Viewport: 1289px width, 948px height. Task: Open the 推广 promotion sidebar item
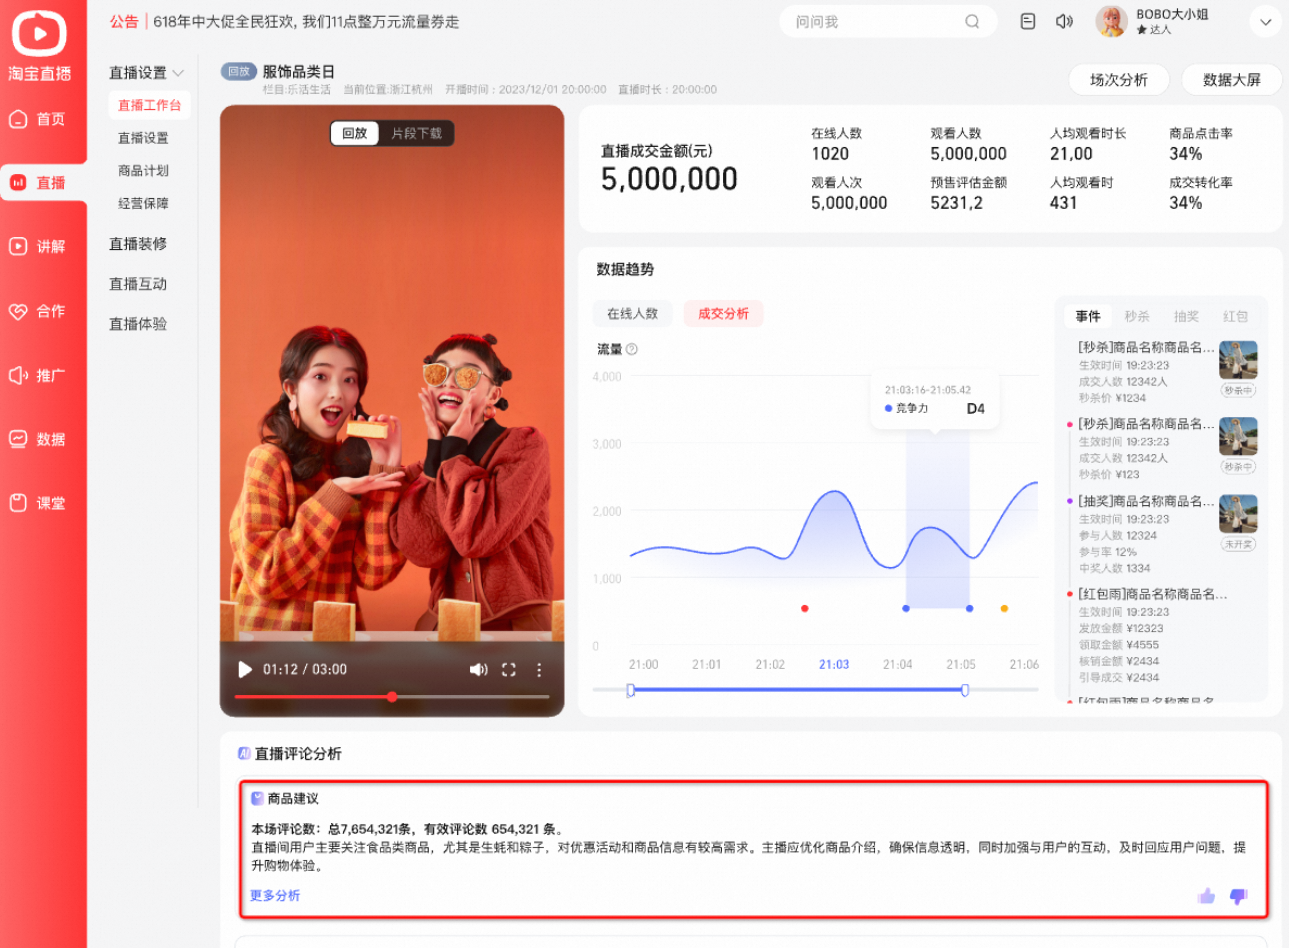point(38,375)
